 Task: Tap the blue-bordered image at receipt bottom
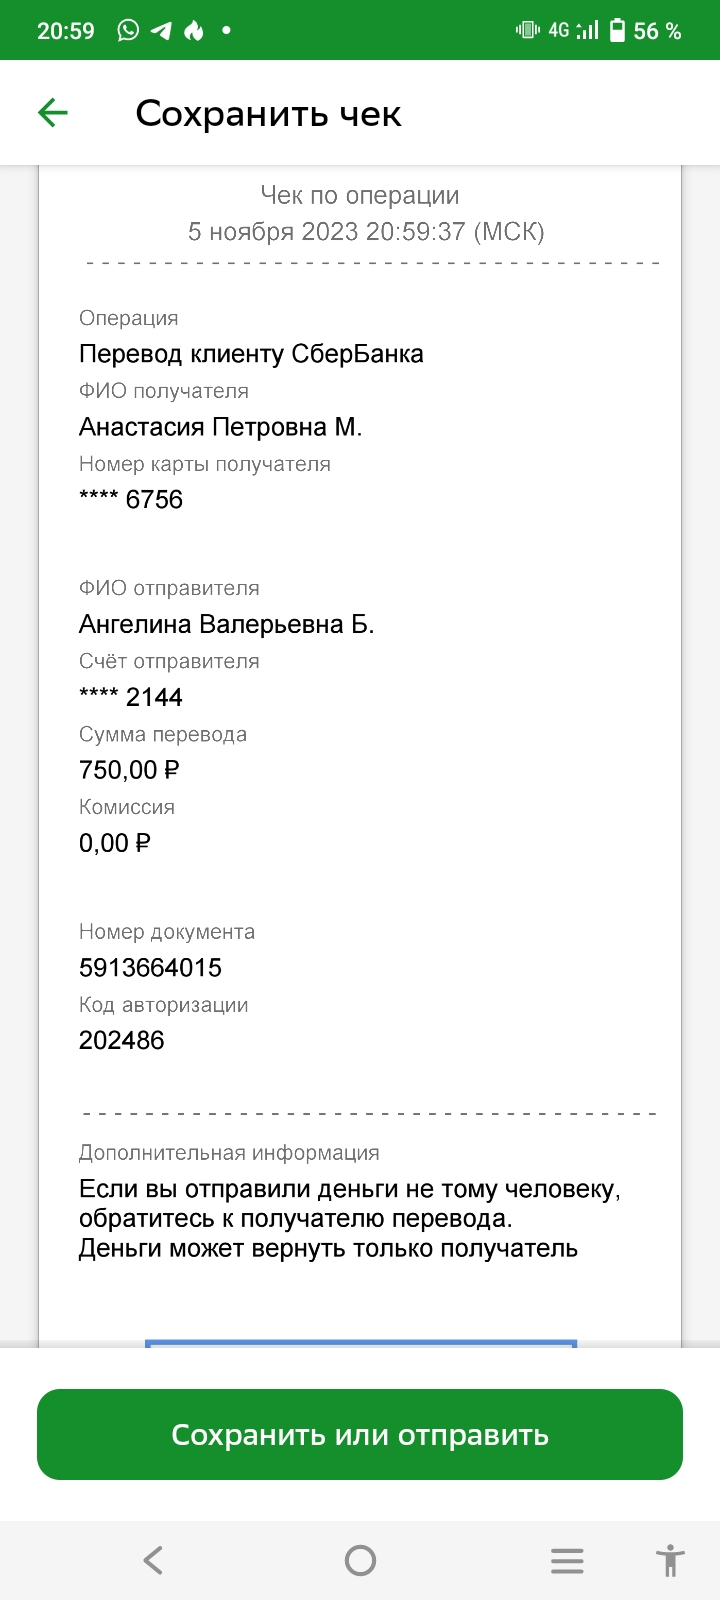[x=360, y=1344]
